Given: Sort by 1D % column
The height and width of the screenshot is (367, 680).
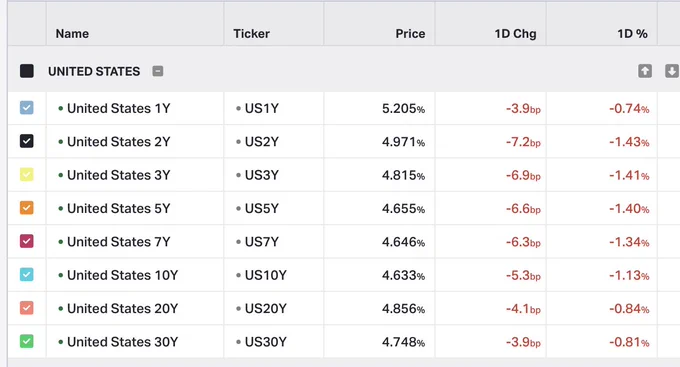Looking at the screenshot, I should (632, 33).
